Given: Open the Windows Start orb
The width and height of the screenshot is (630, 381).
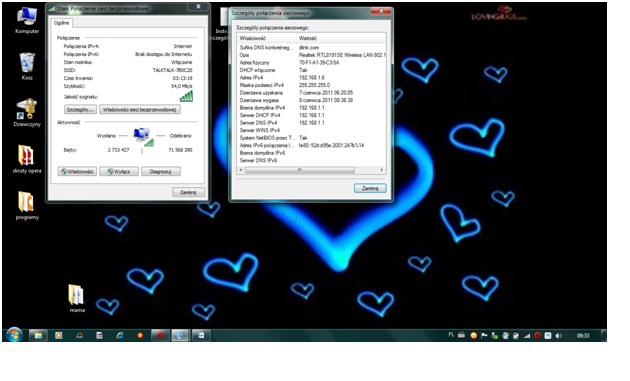Looking at the screenshot, I should click(14, 335).
